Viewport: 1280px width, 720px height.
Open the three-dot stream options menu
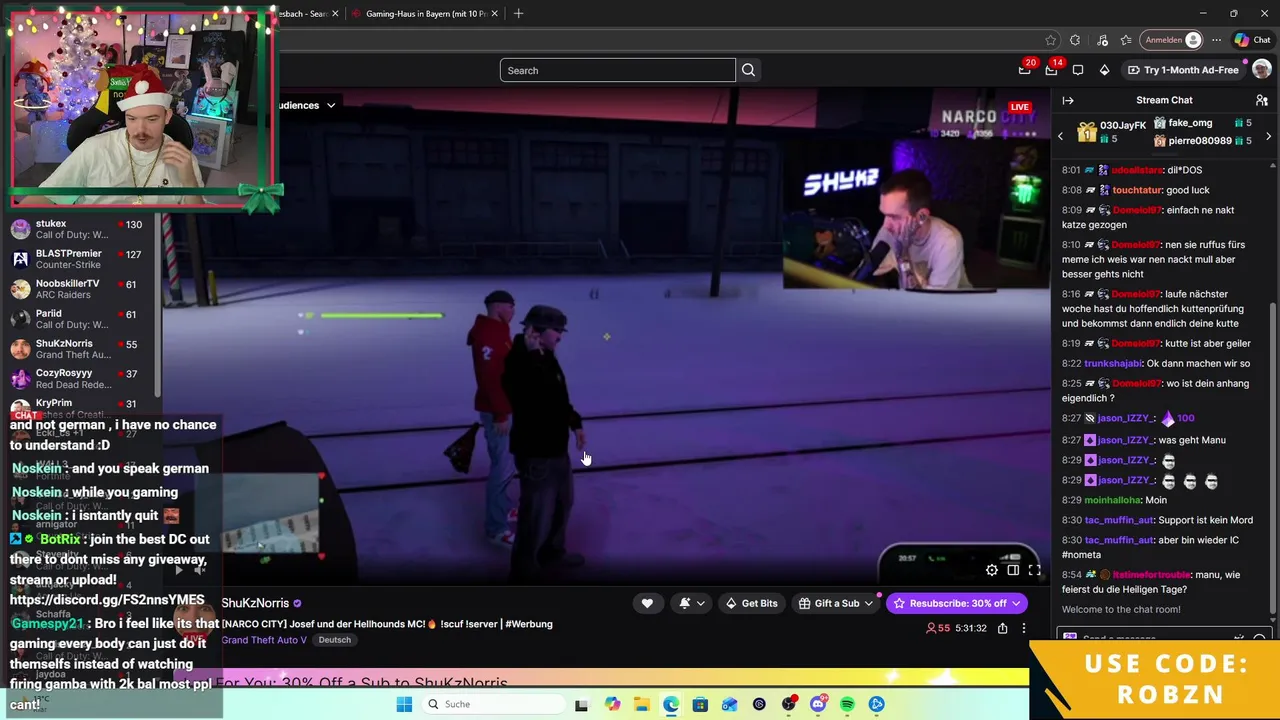[x=1023, y=628]
